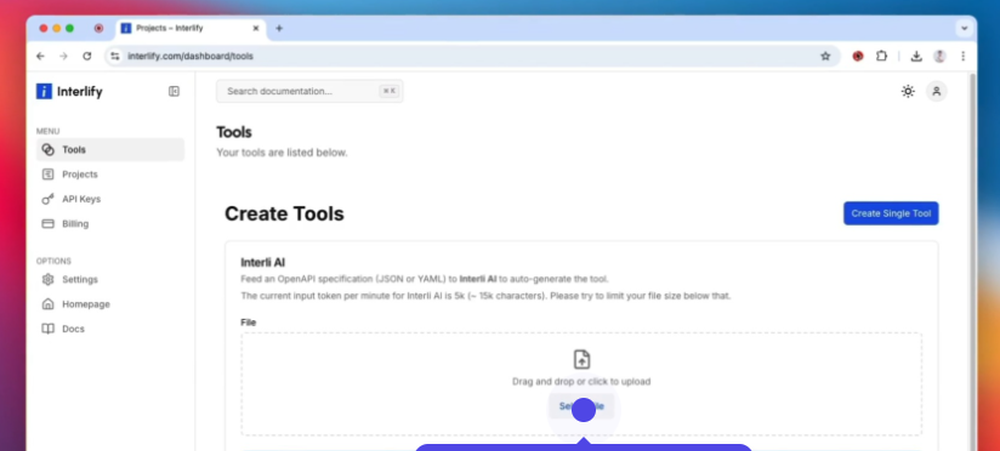Click the red recording extension icon in toolbar
This screenshot has height=451, width=1000.
click(x=858, y=56)
